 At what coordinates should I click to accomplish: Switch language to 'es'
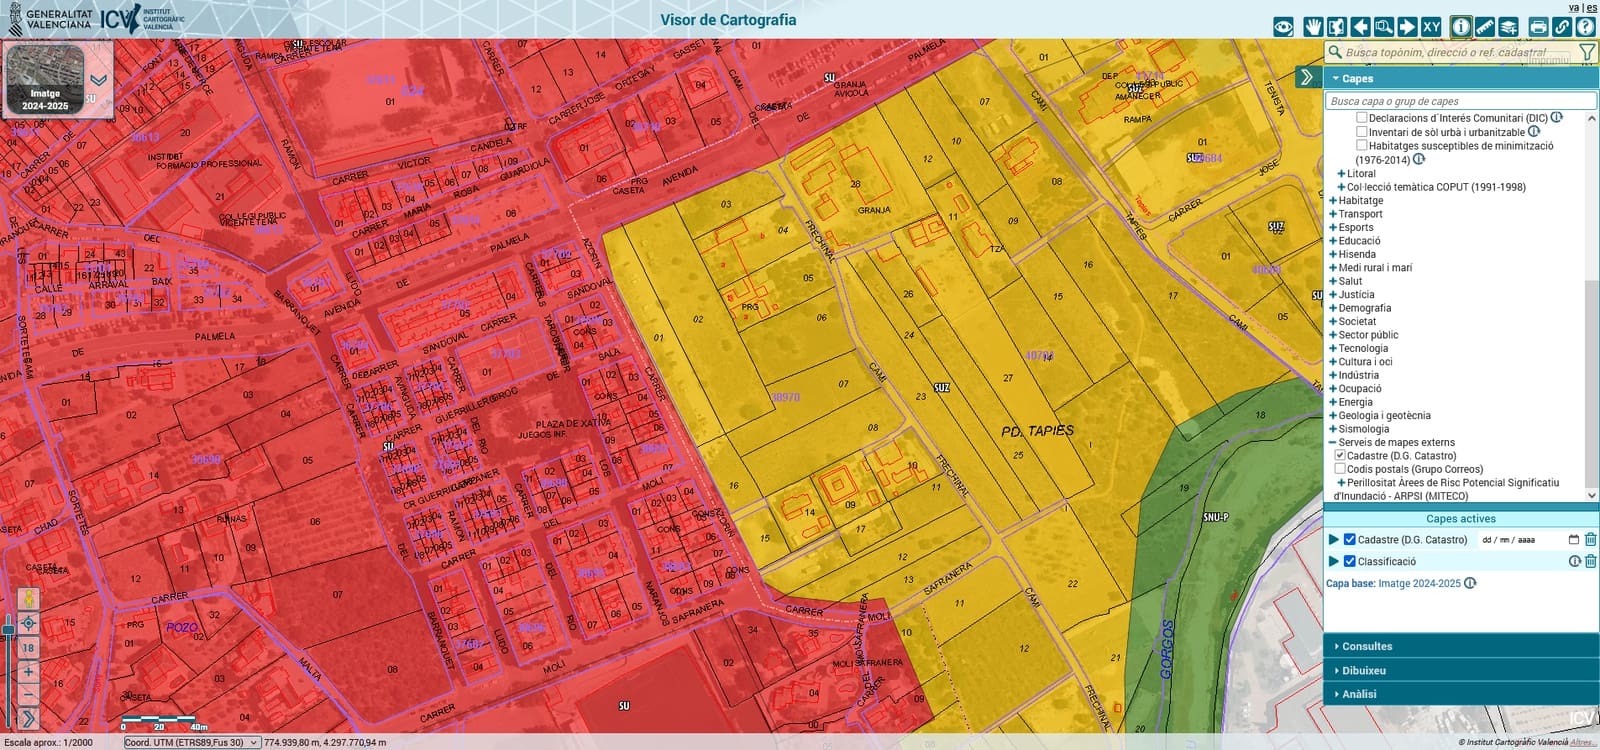coord(1591,7)
